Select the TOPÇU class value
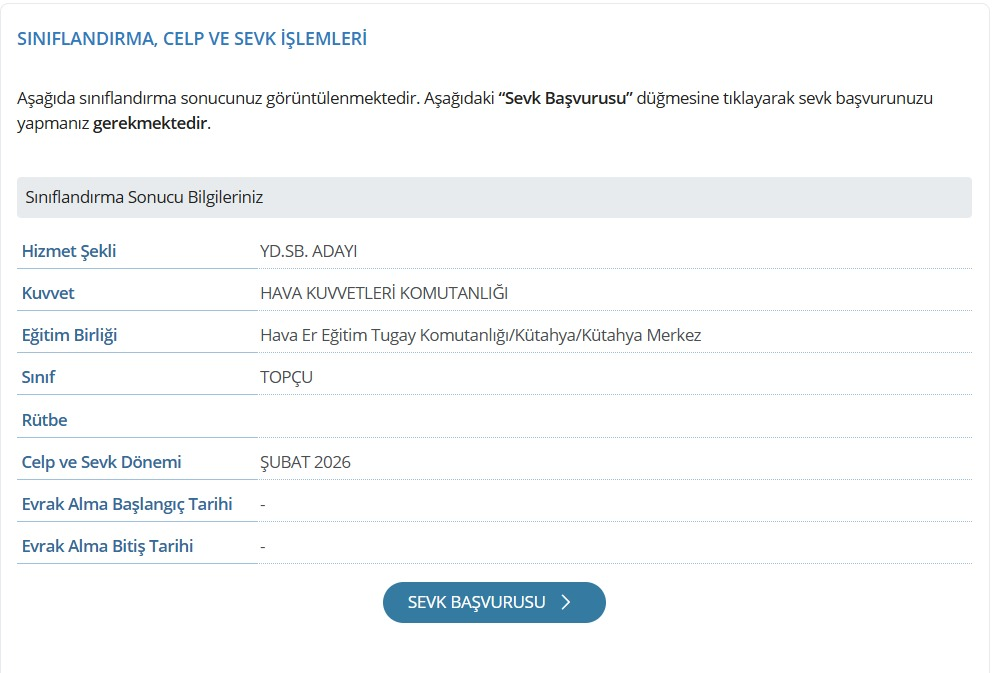Image resolution: width=994 pixels, height=673 pixels. (x=286, y=377)
